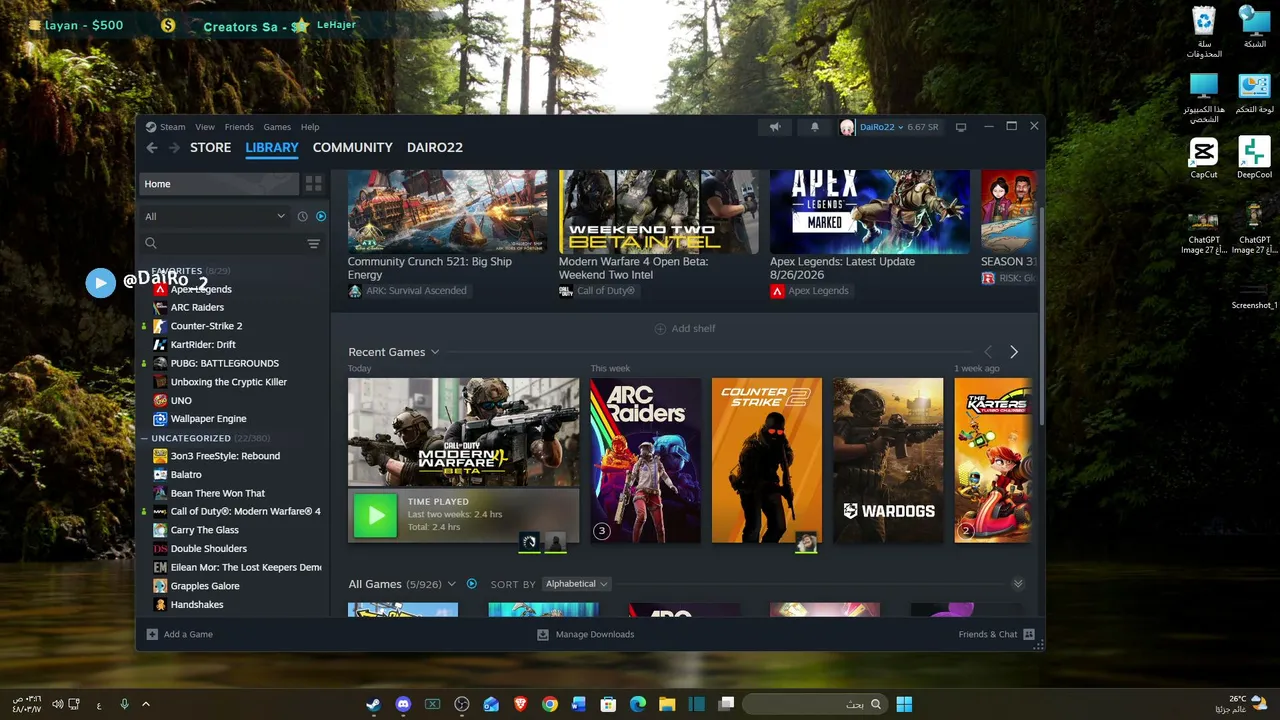Click the ARK: Survival Ascended news tag

(x=407, y=291)
